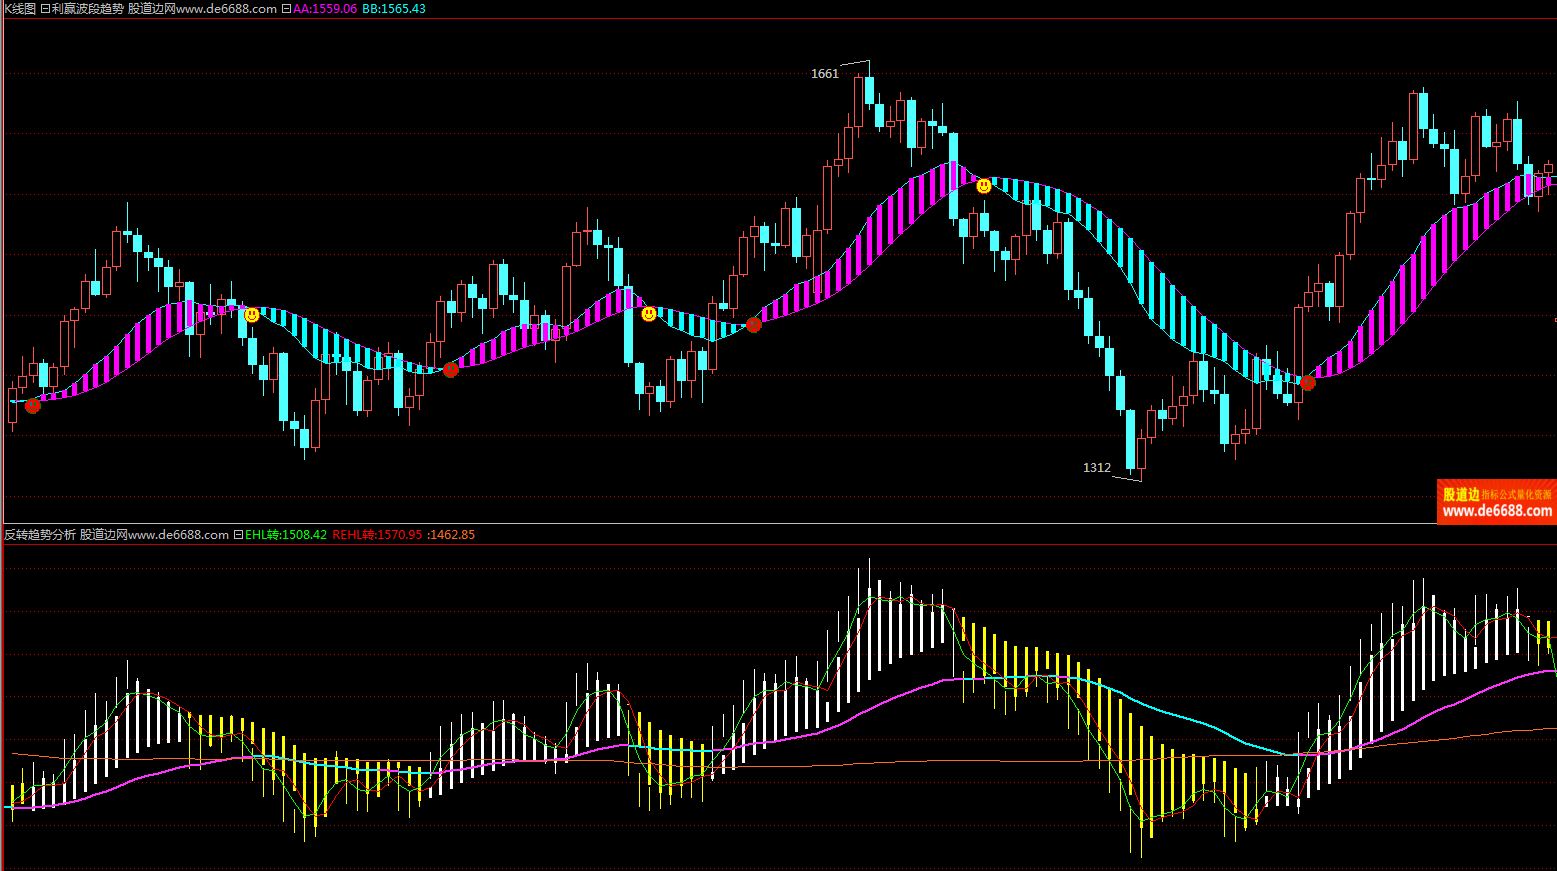1557x871 pixels.
Task: Click the orange 股道边 watermark logo
Action: (1461, 494)
